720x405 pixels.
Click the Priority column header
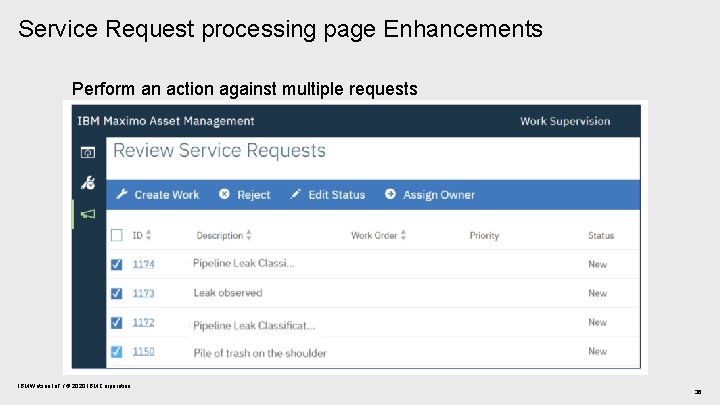coord(484,235)
